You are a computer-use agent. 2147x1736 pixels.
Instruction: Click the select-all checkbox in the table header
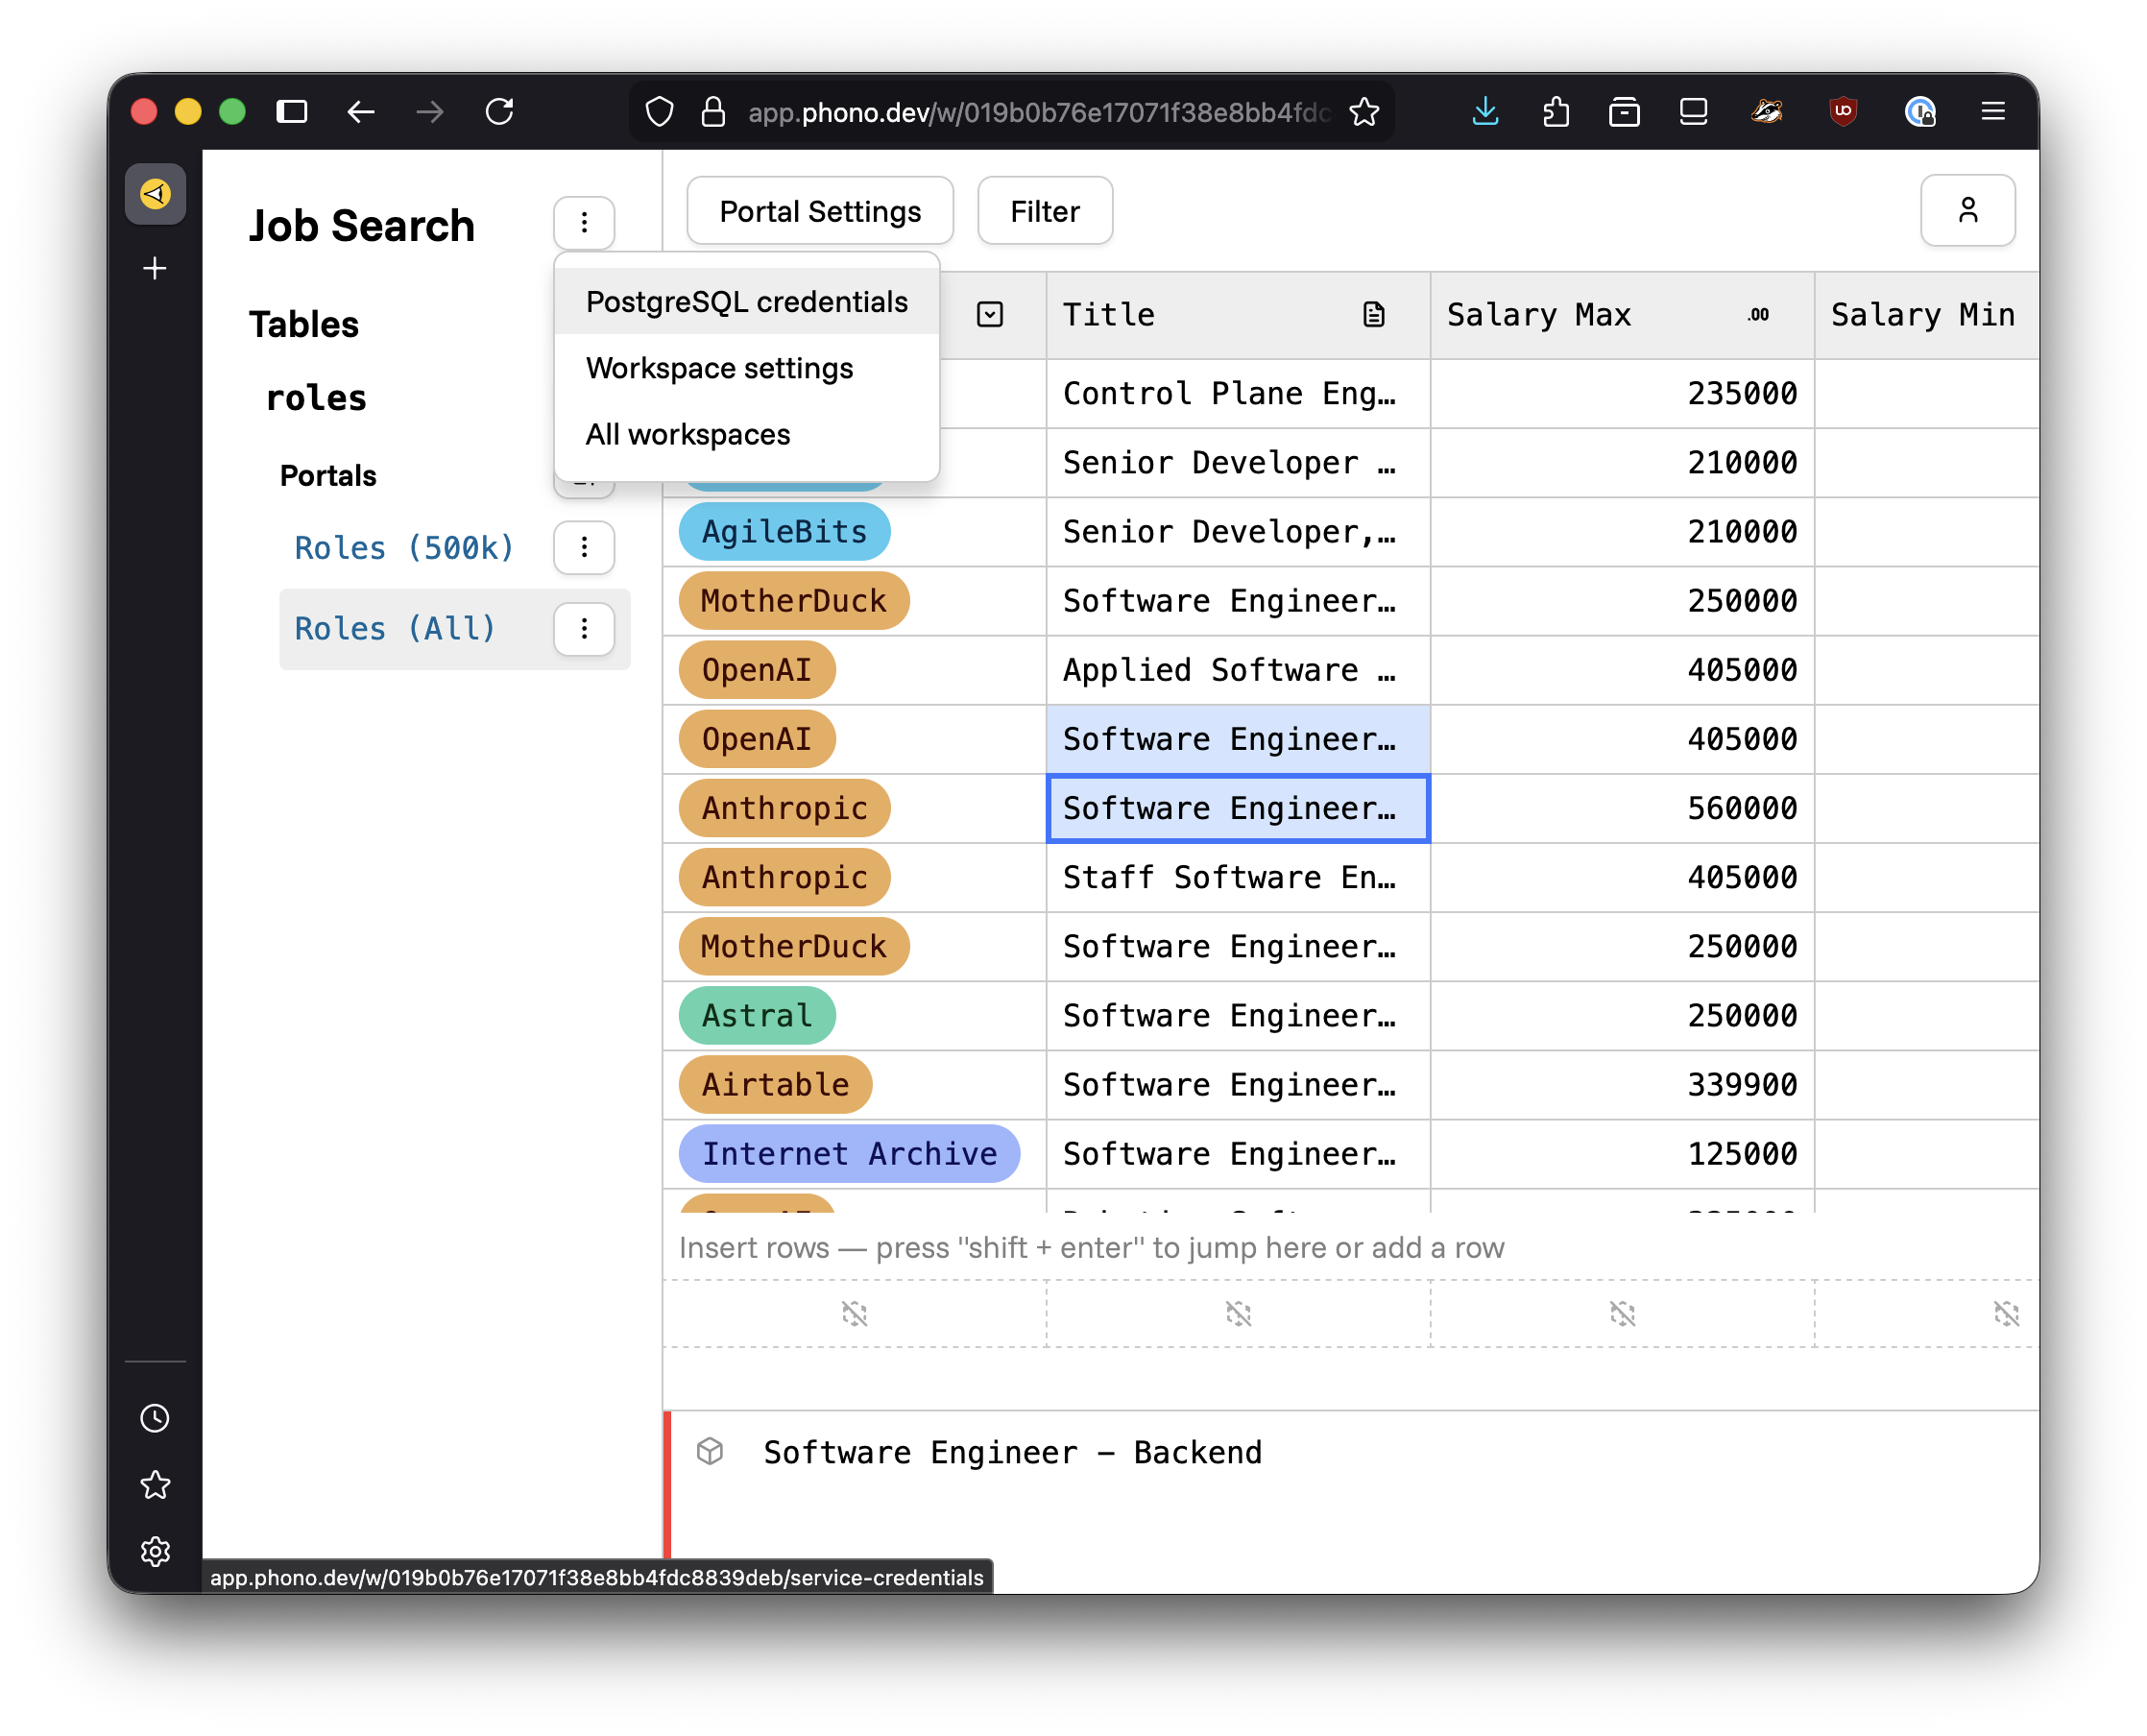click(x=991, y=314)
